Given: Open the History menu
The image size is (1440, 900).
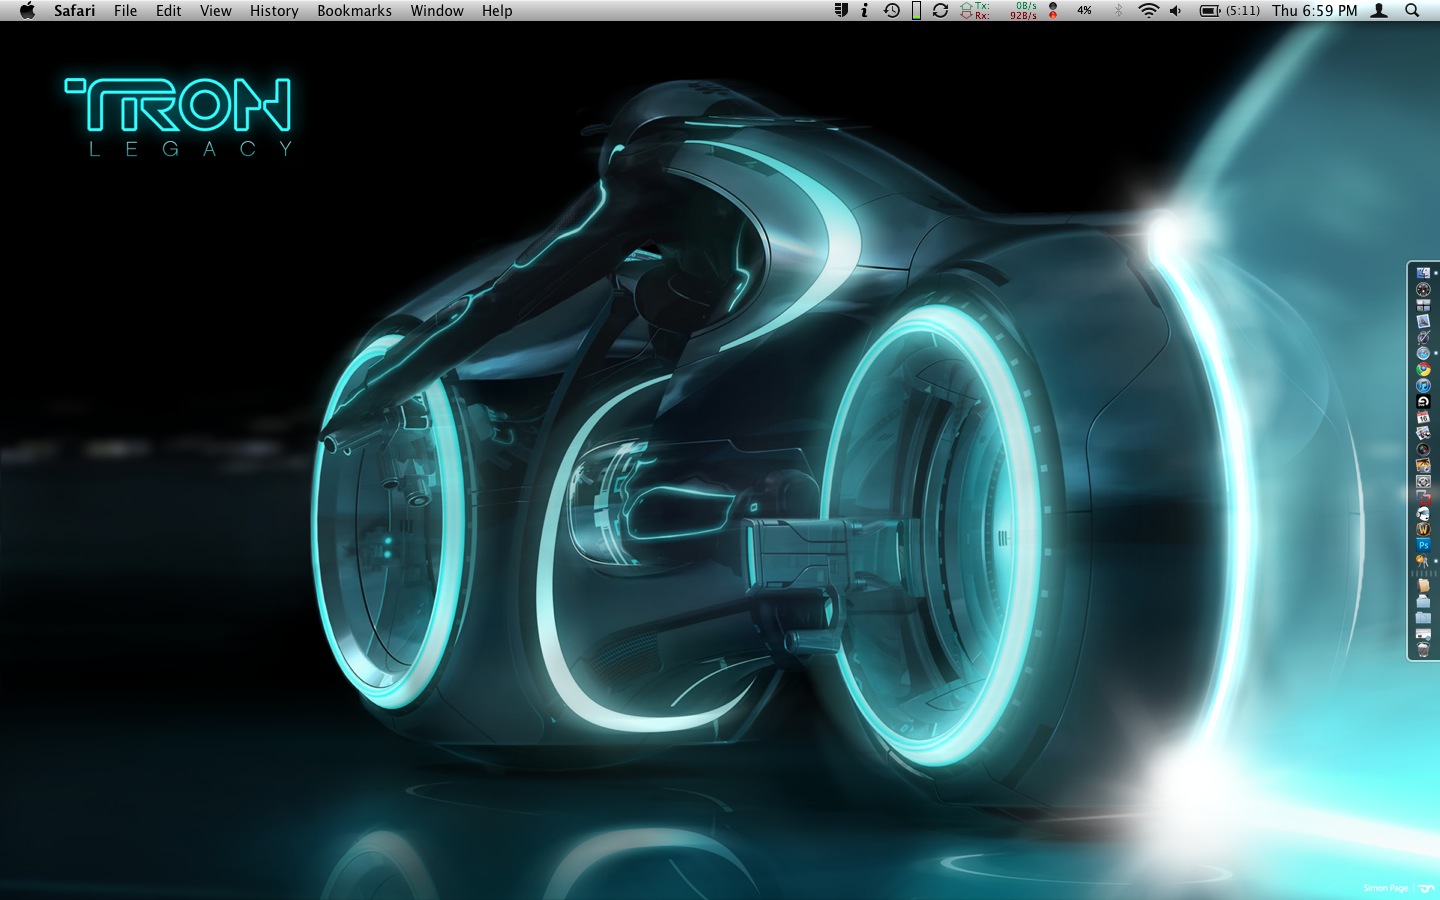Looking at the screenshot, I should click(274, 11).
